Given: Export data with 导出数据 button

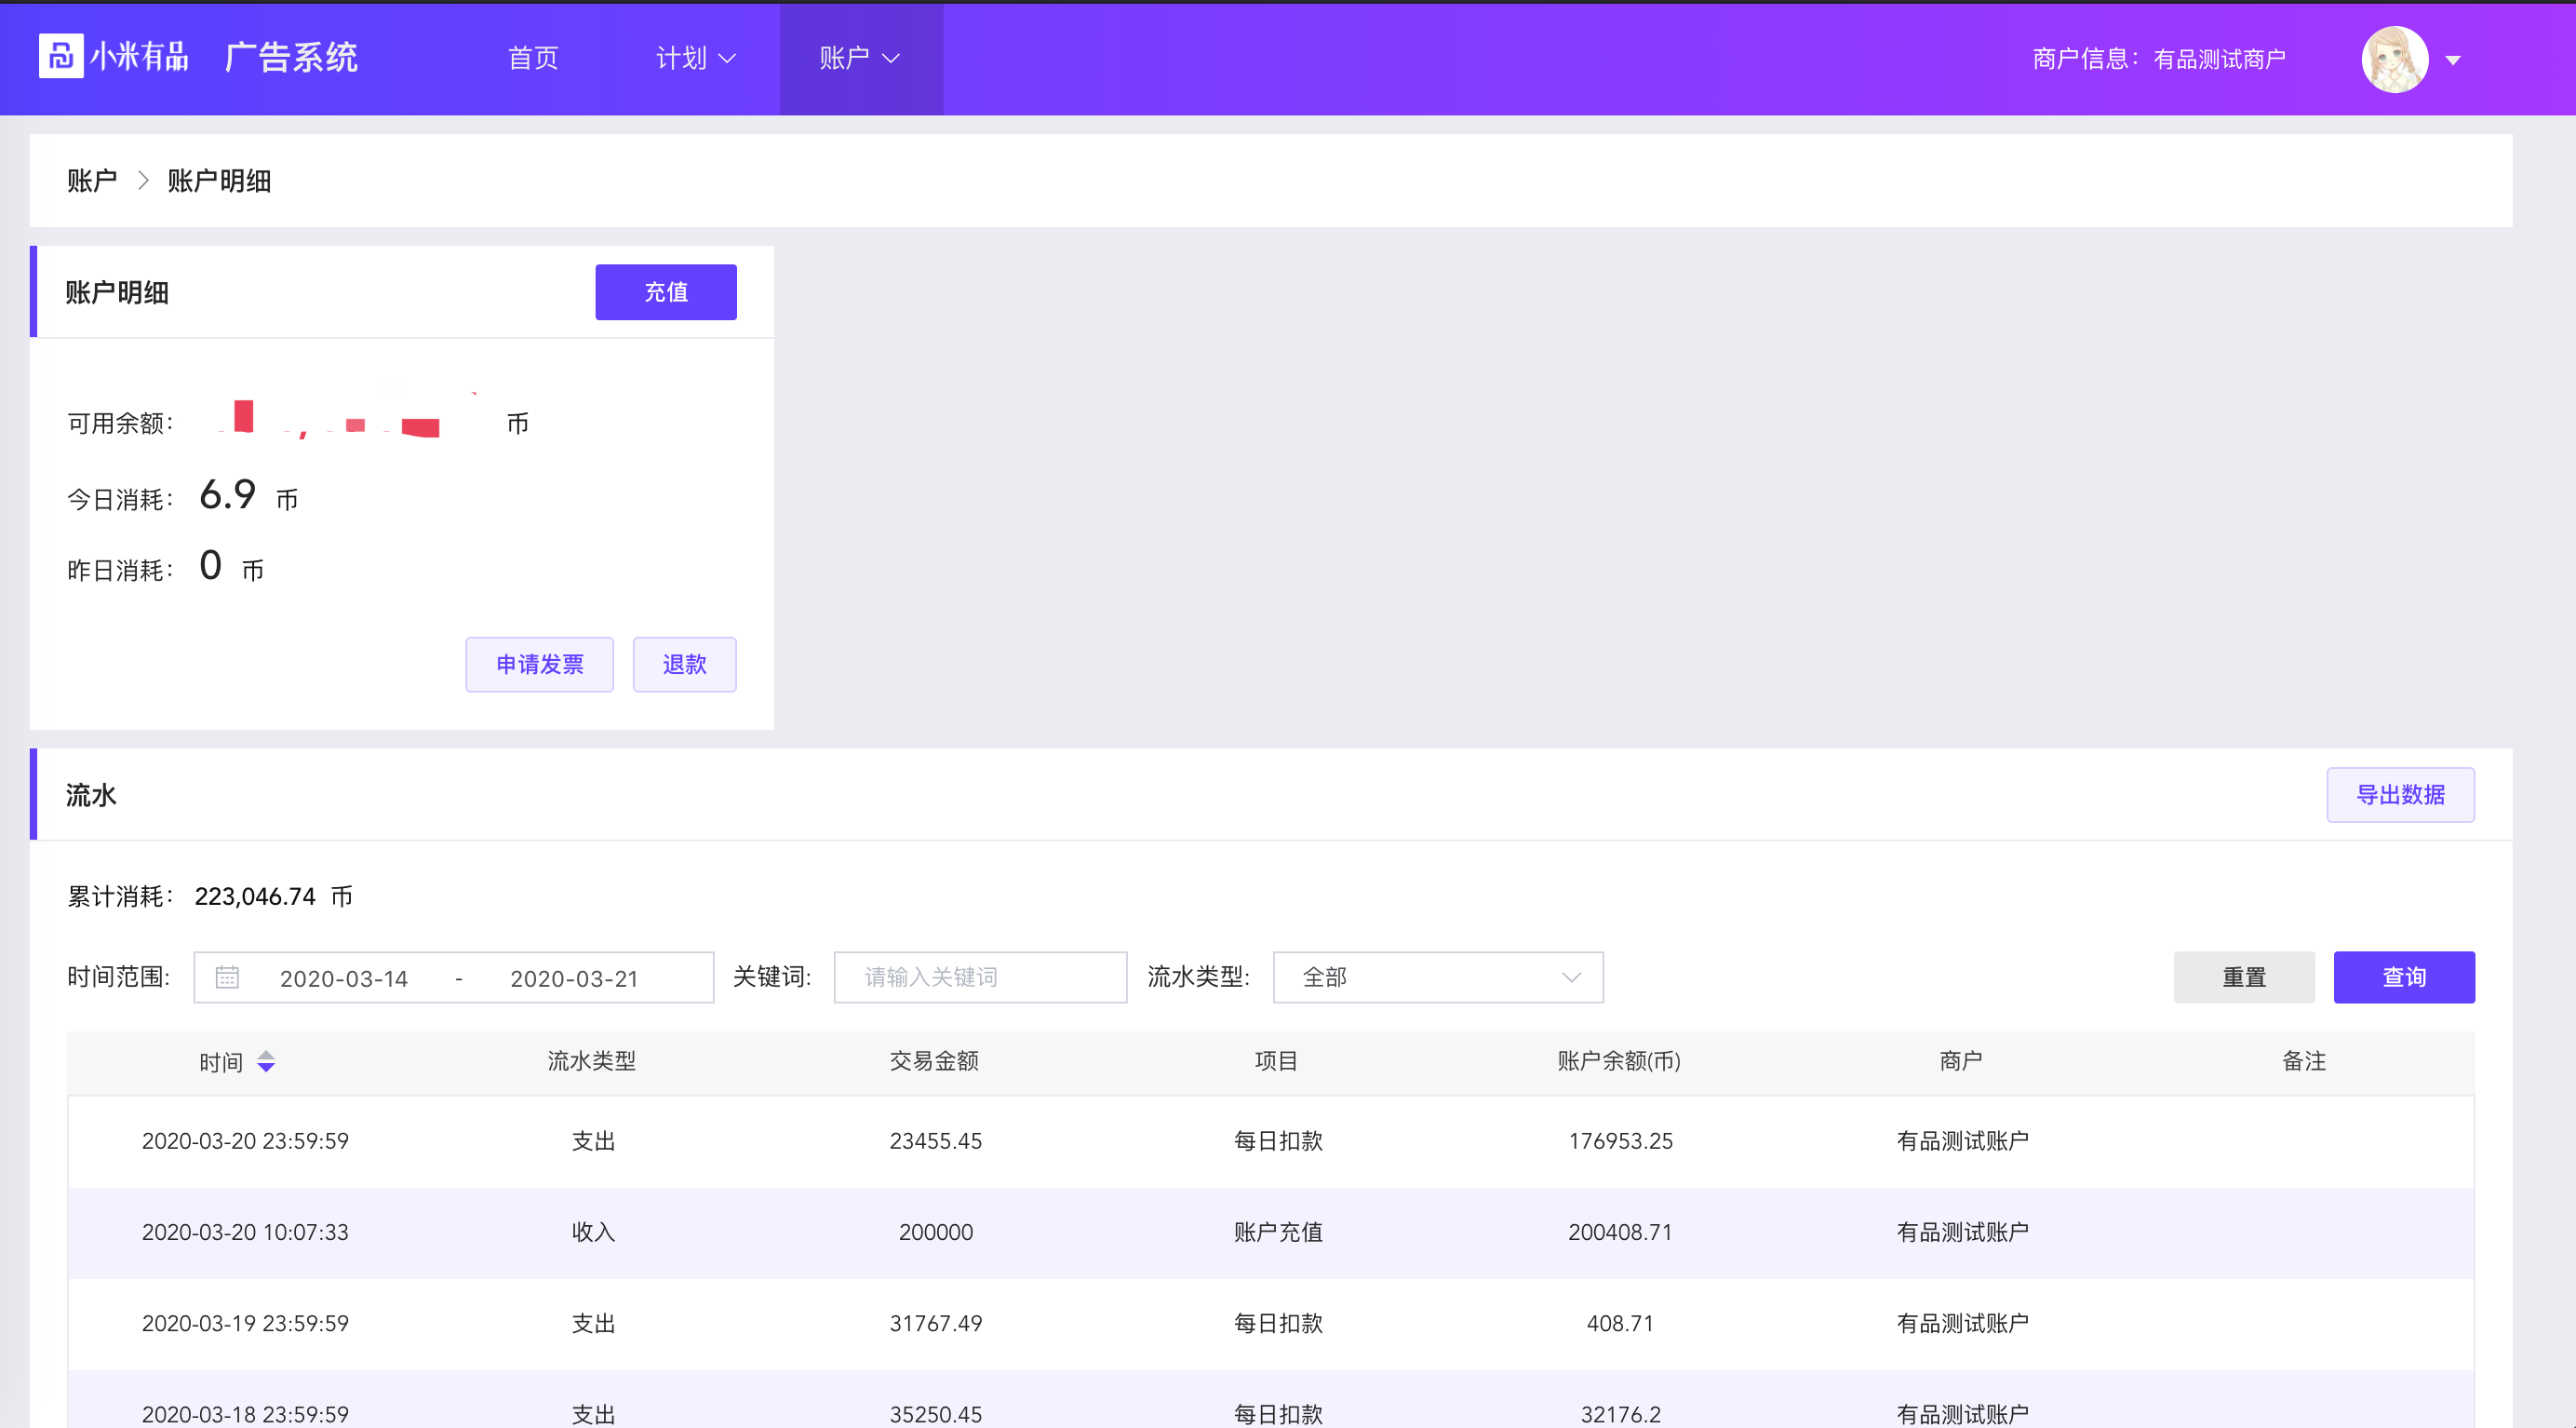Looking at the screenshot, I should 2399,795.
